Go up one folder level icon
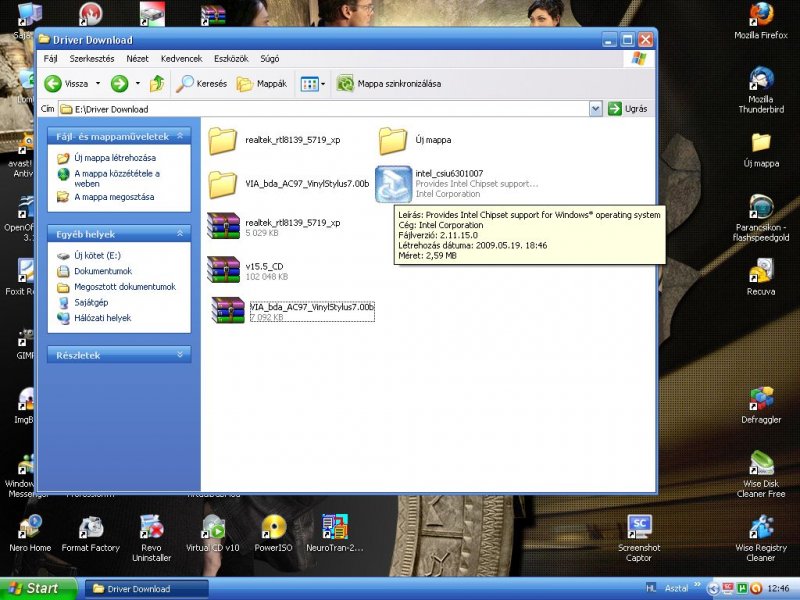The height and width of the screenshot is (600, 800). [x=157, y=84]
